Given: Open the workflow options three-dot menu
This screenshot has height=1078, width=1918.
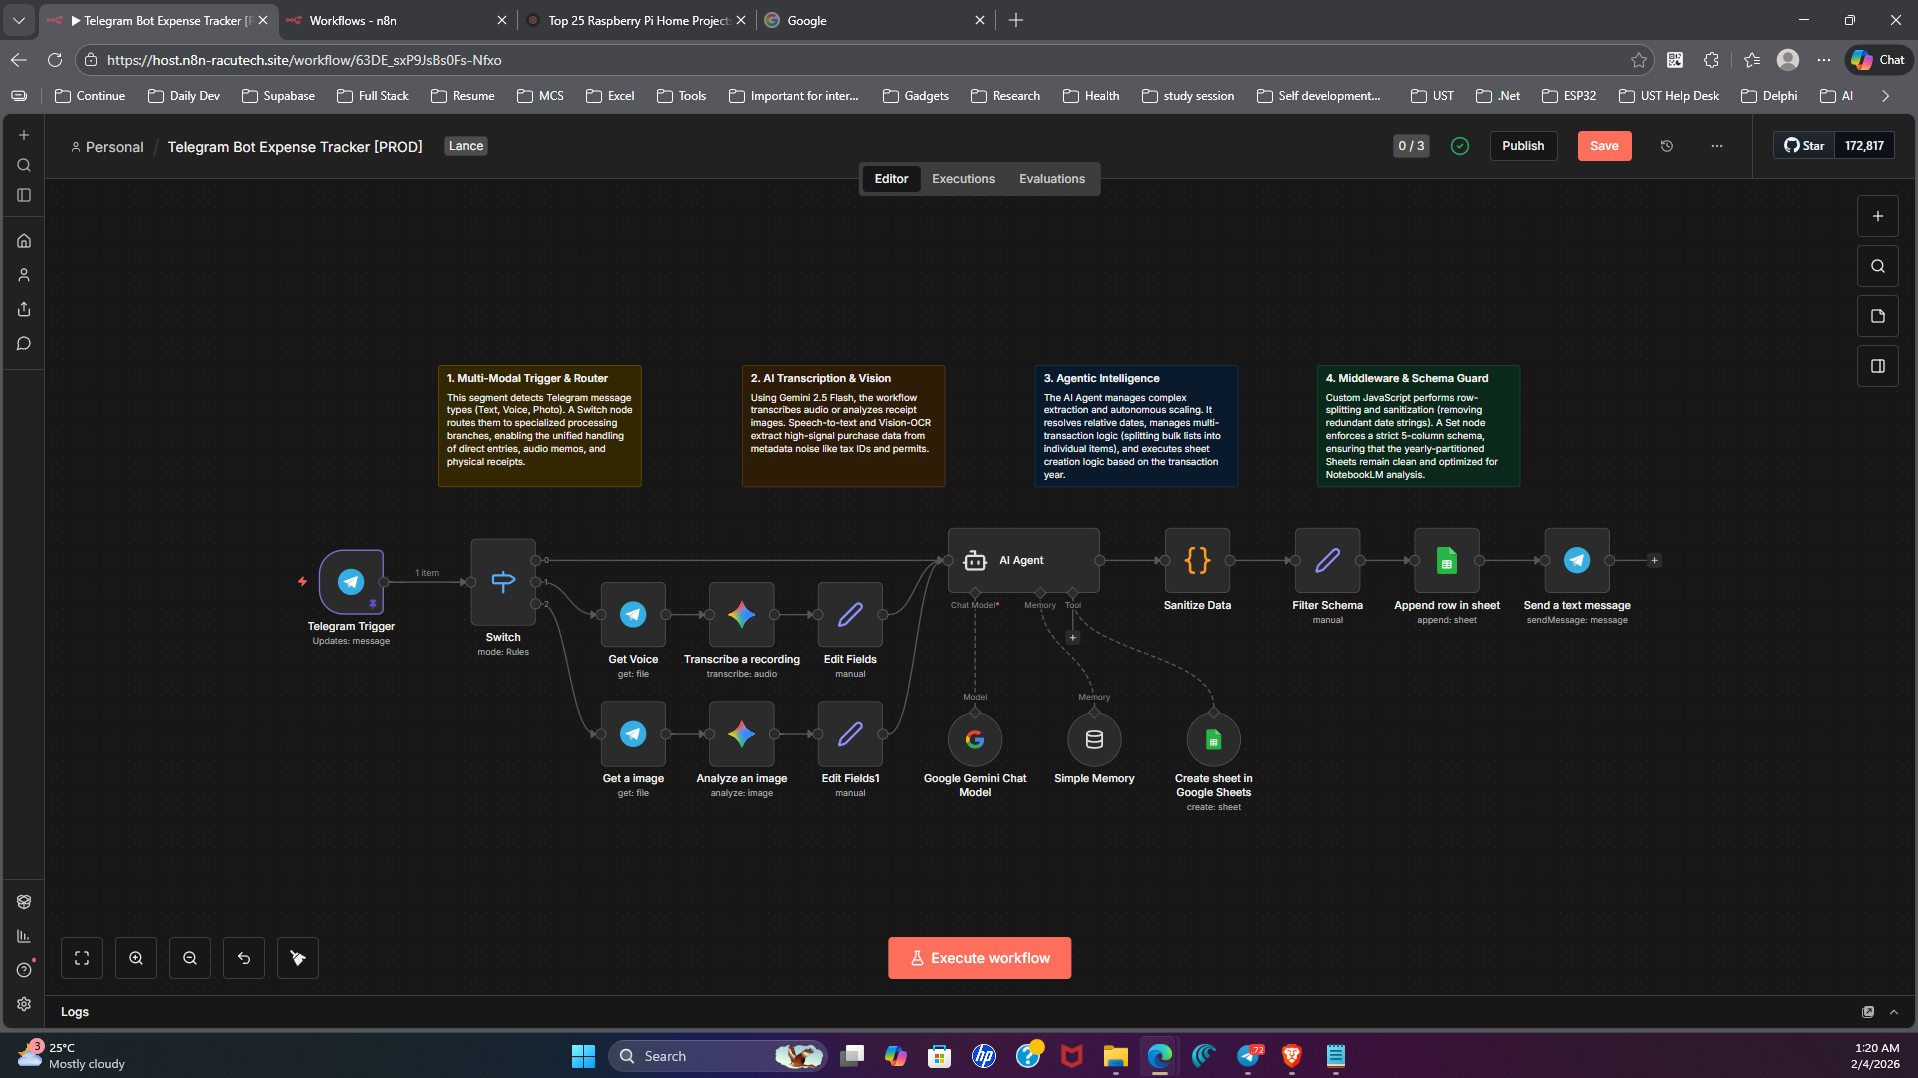Looking at the screenshot, I should (1717, 146).
